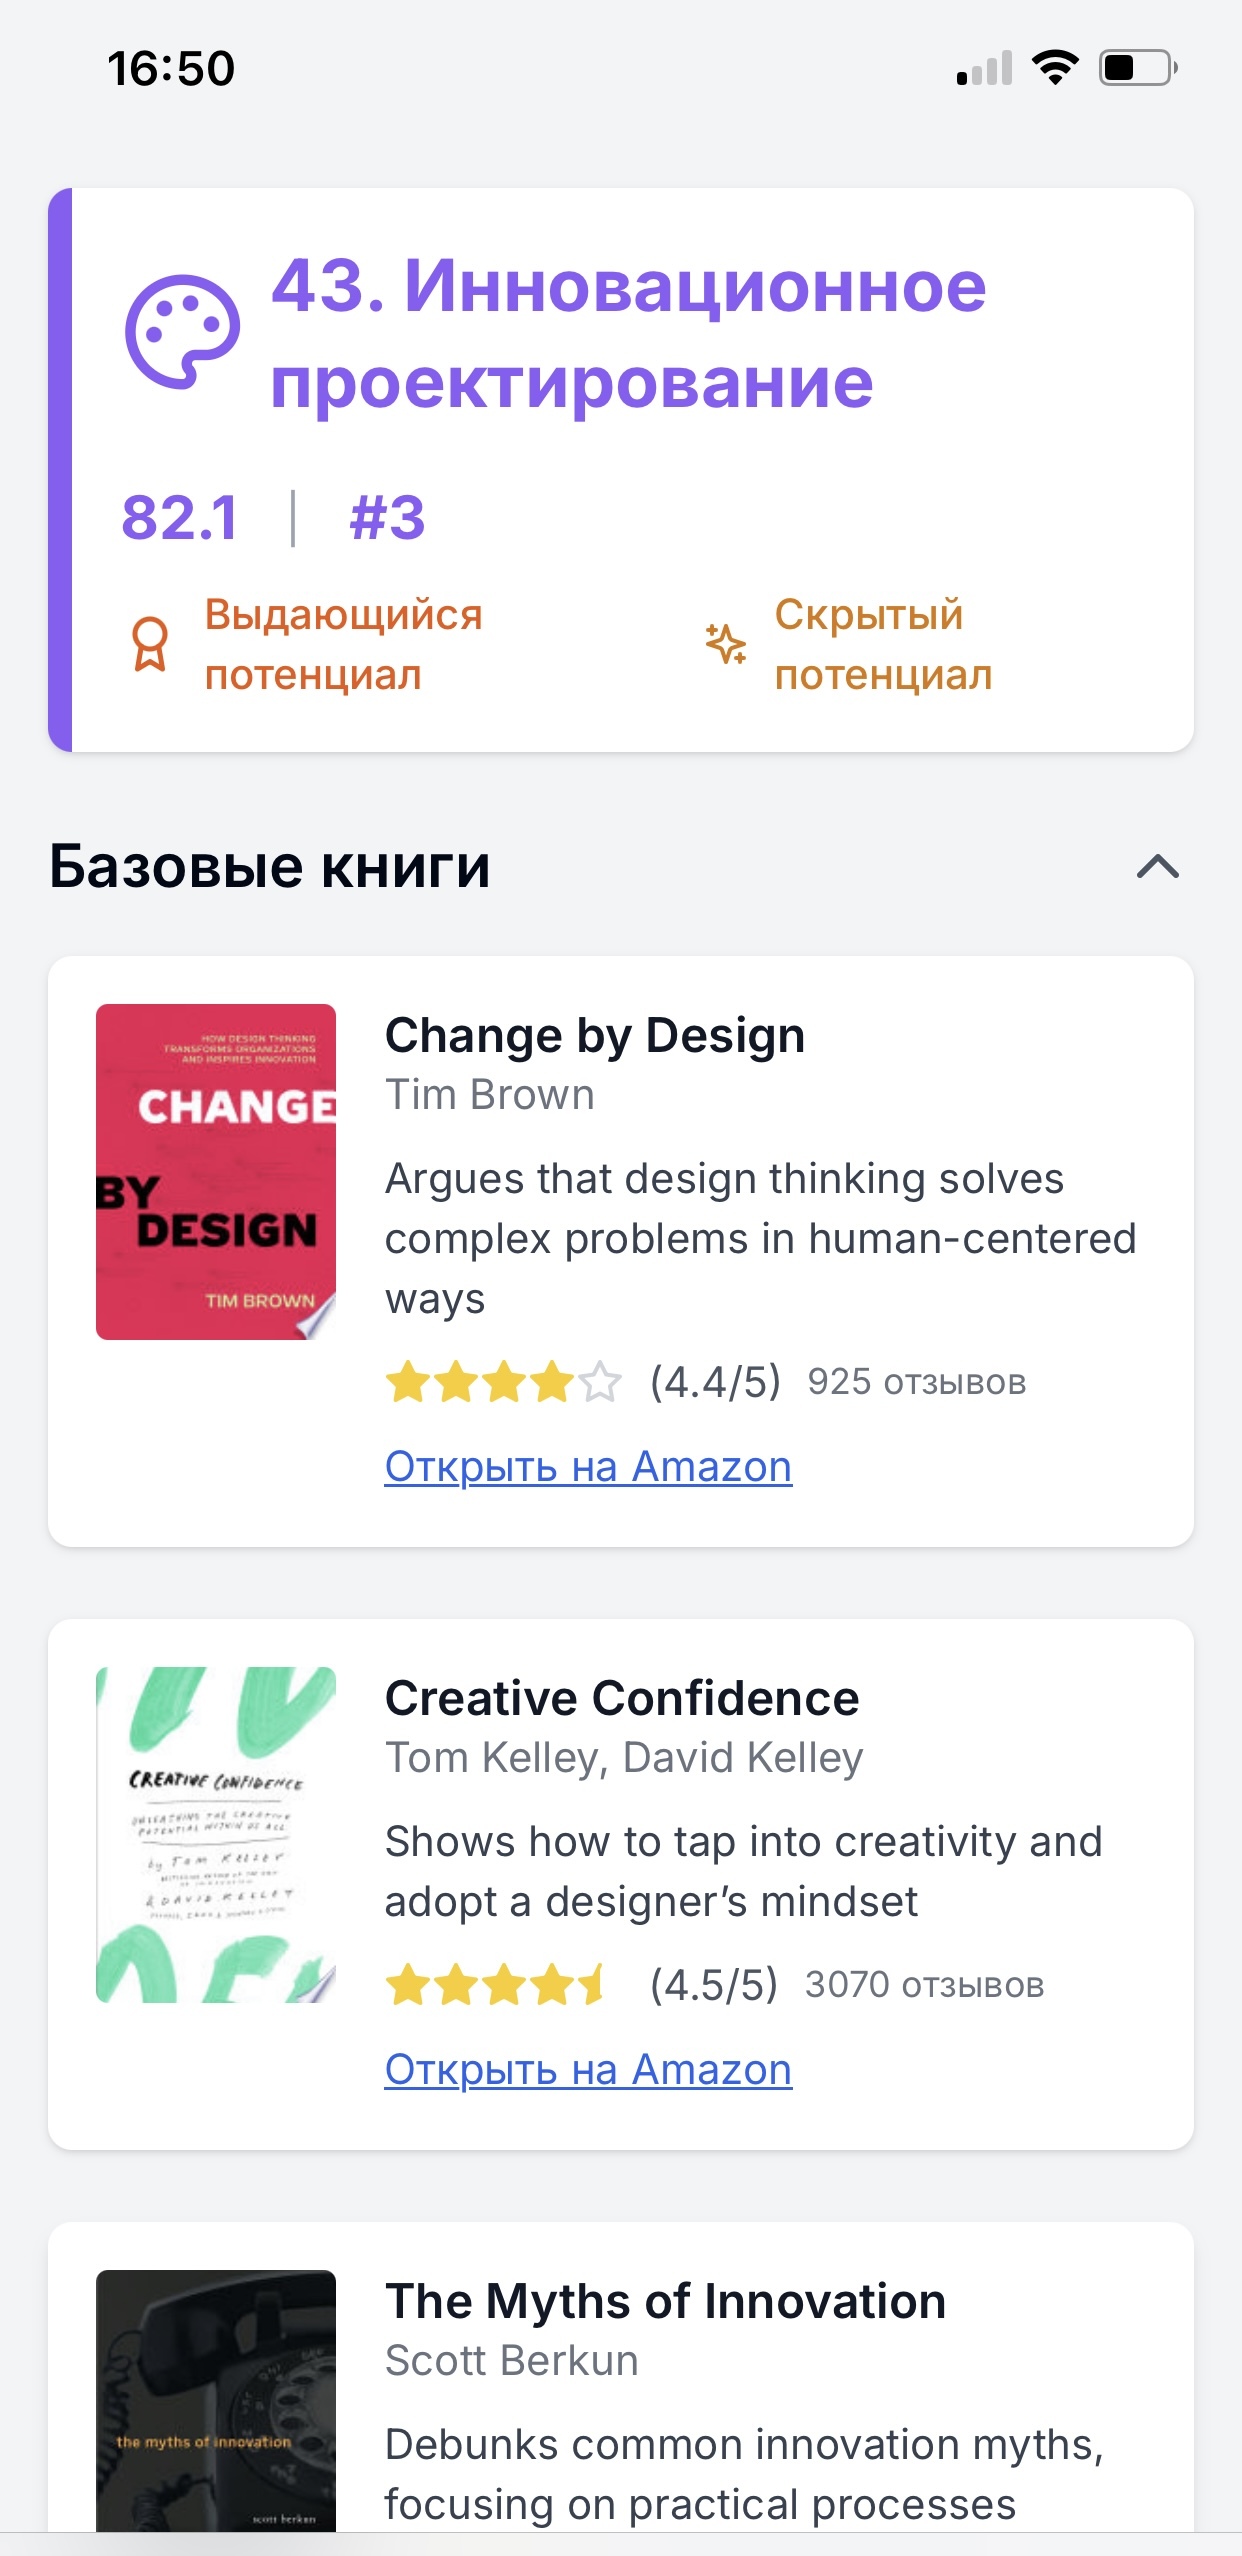The image size is (1242, 2556).
Task: Tap the Wi-Fi icon in the status bar
Action: [x=1055, y=66]
